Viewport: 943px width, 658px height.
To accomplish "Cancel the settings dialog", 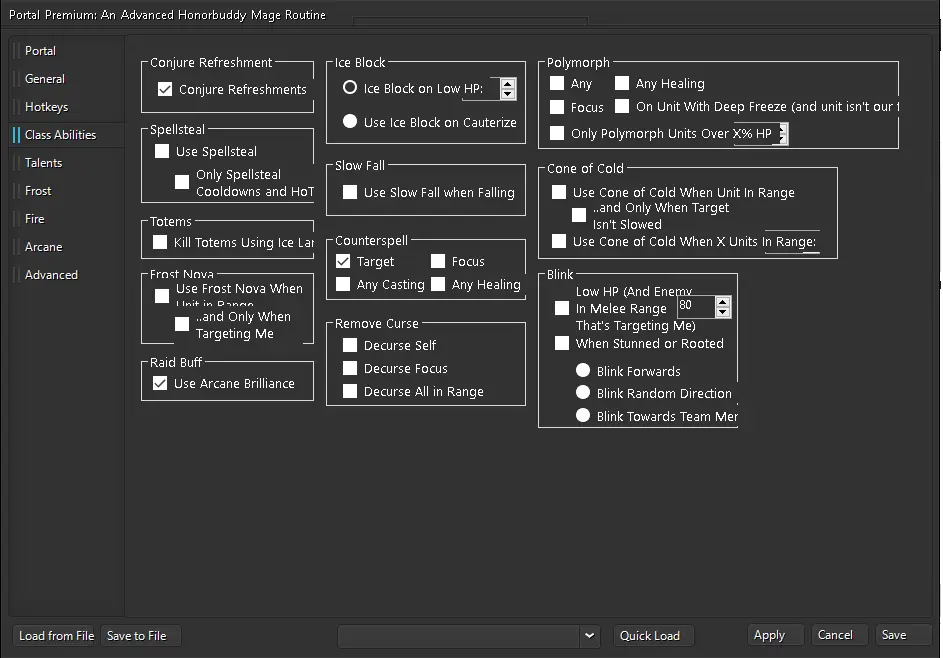I will (x=840, y=635).
